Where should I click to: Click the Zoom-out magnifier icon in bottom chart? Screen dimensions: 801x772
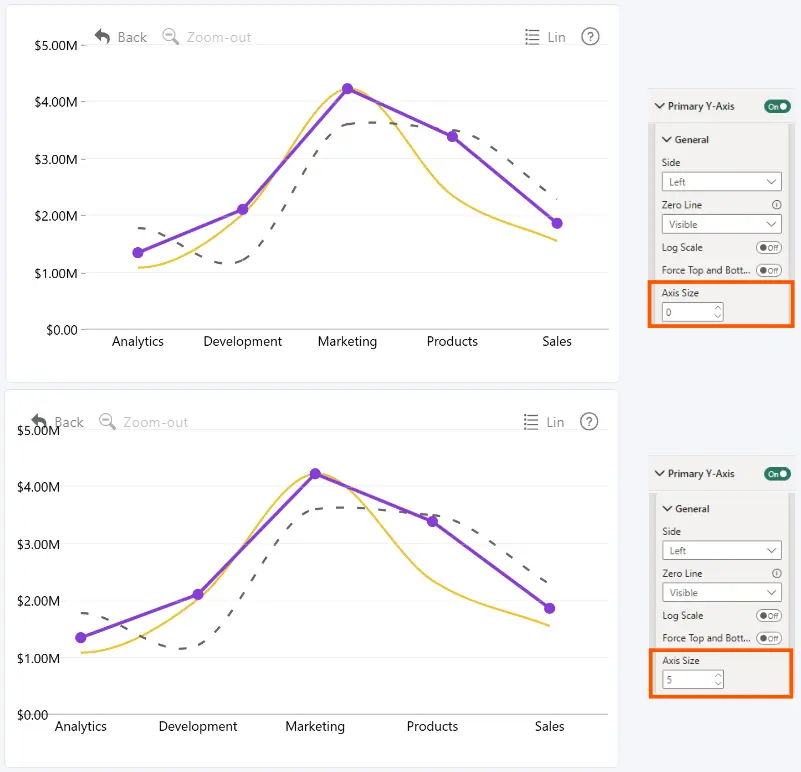pyautogui.click(x=107, y=422)
